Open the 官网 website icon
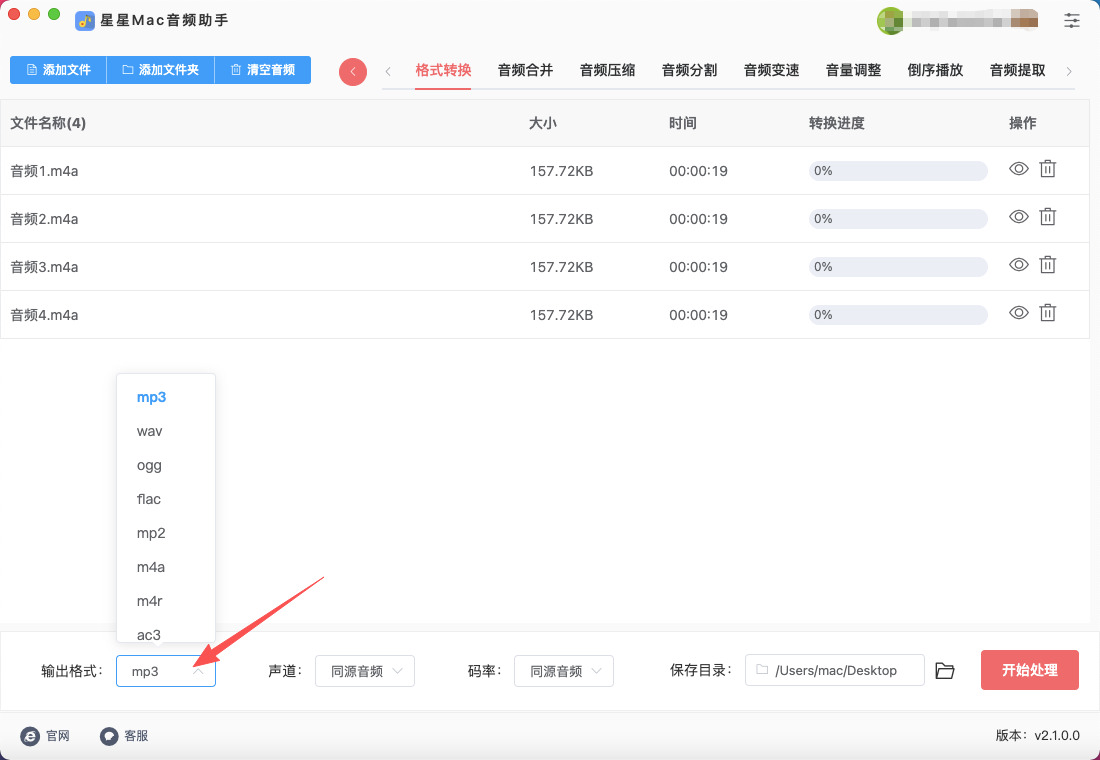1100x760 pixels. click(x=30, y=736)
